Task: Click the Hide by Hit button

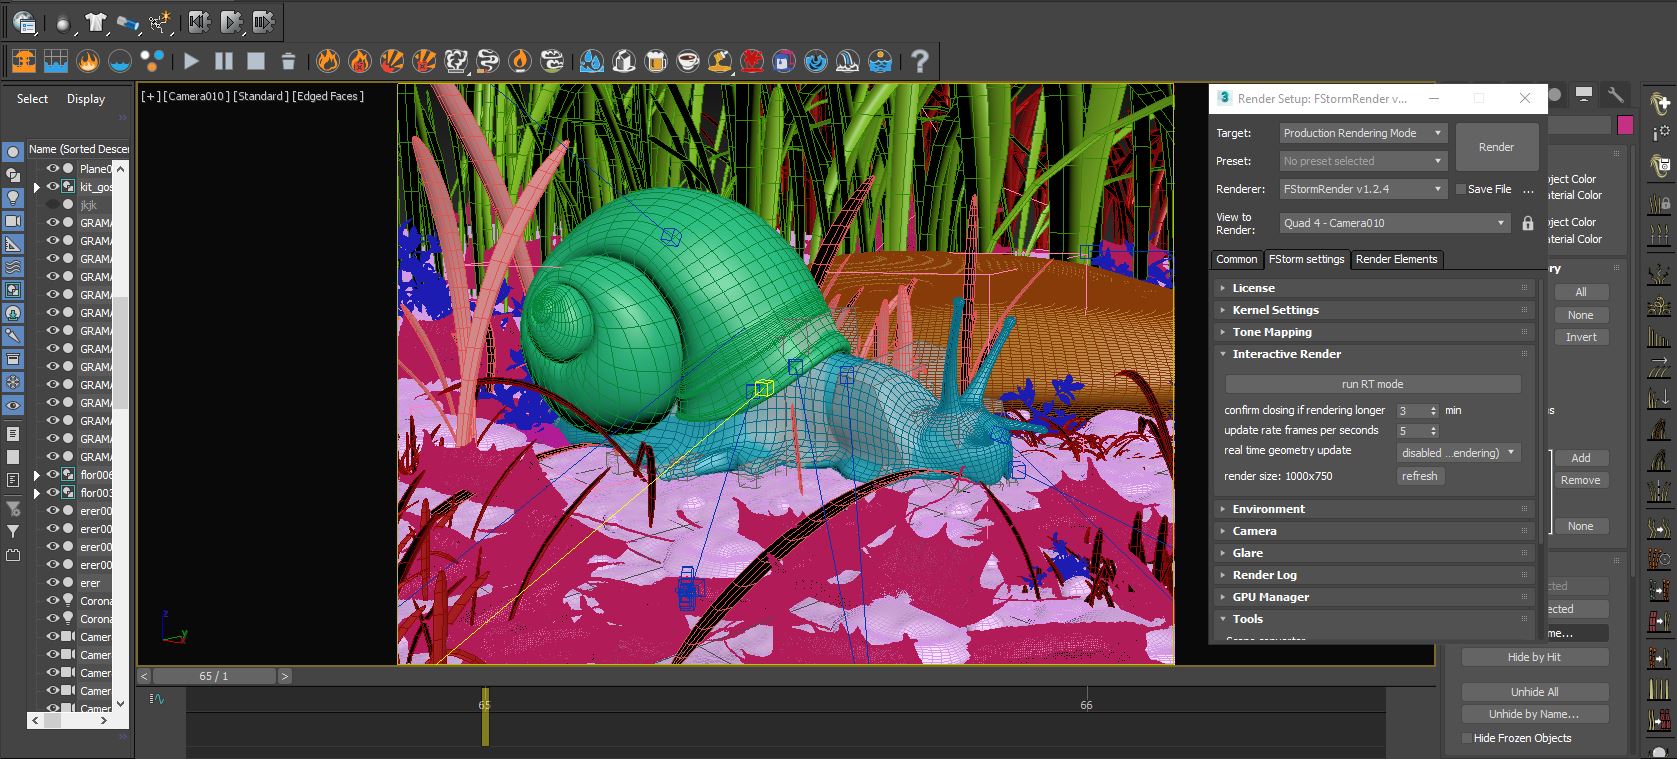Action: click(1534, 657)
